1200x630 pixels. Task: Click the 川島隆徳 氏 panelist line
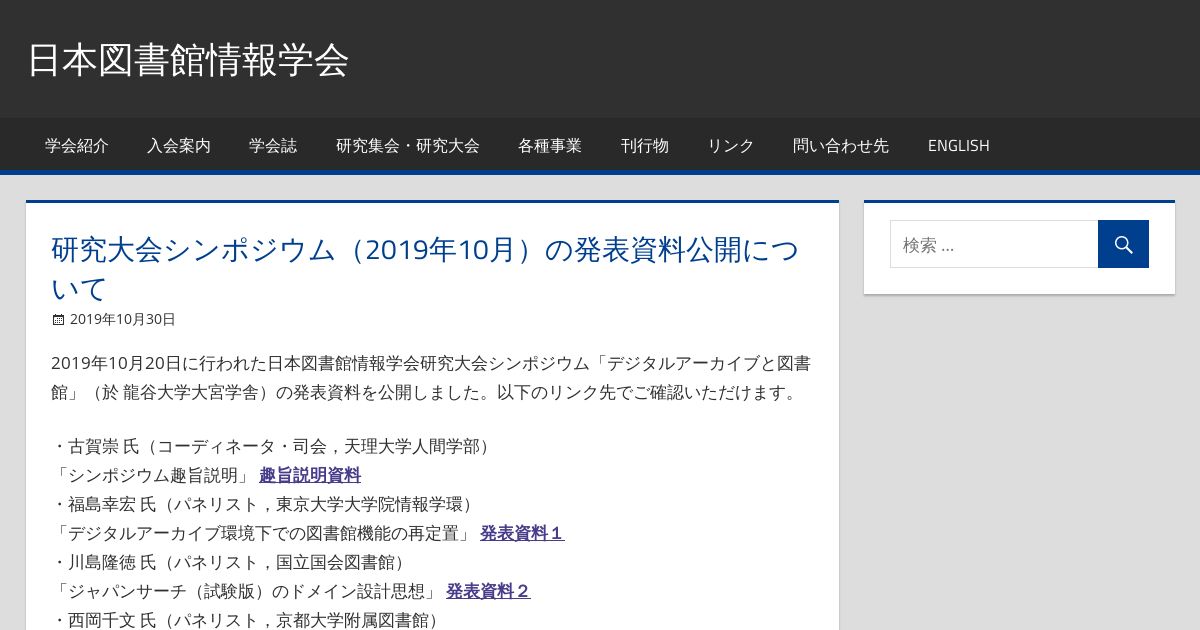point(230,562)
